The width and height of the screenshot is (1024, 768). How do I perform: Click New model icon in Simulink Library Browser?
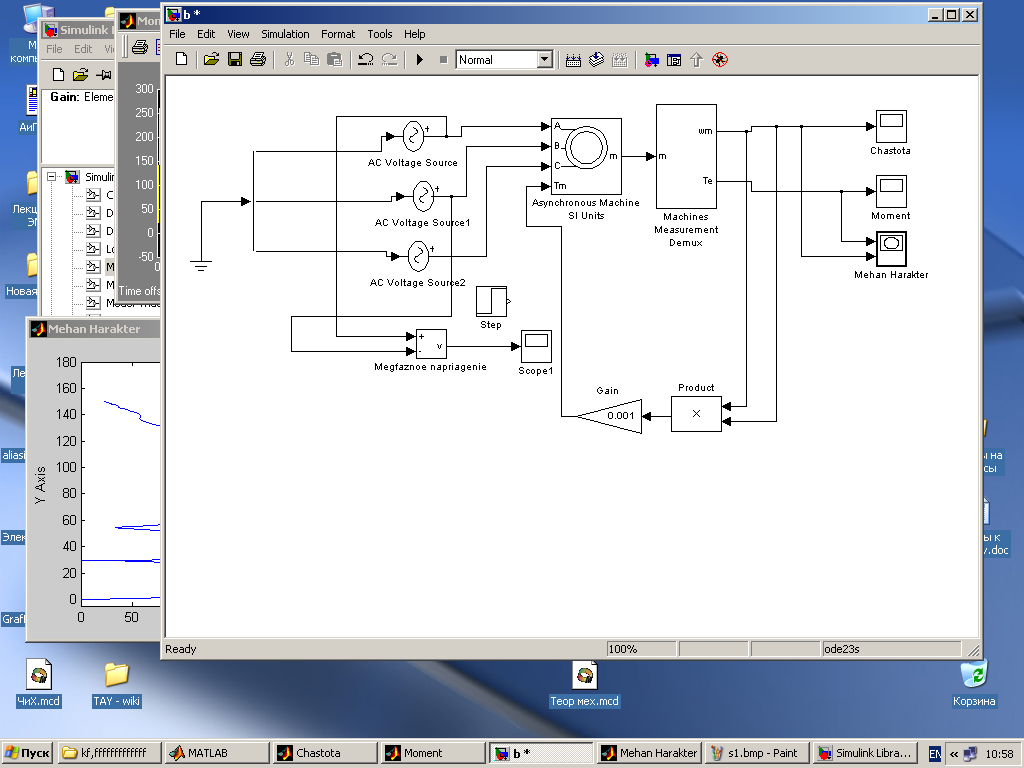58,74
